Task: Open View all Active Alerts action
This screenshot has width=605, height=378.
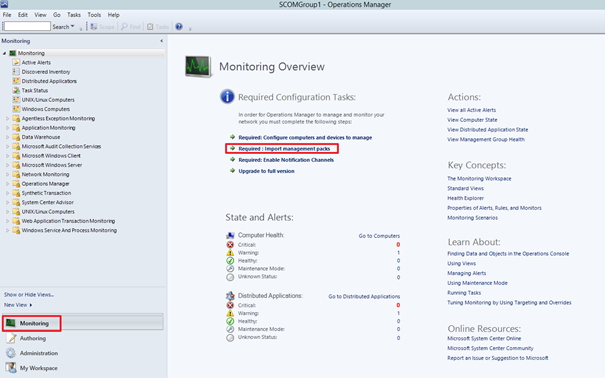Action: pos(471,110)
